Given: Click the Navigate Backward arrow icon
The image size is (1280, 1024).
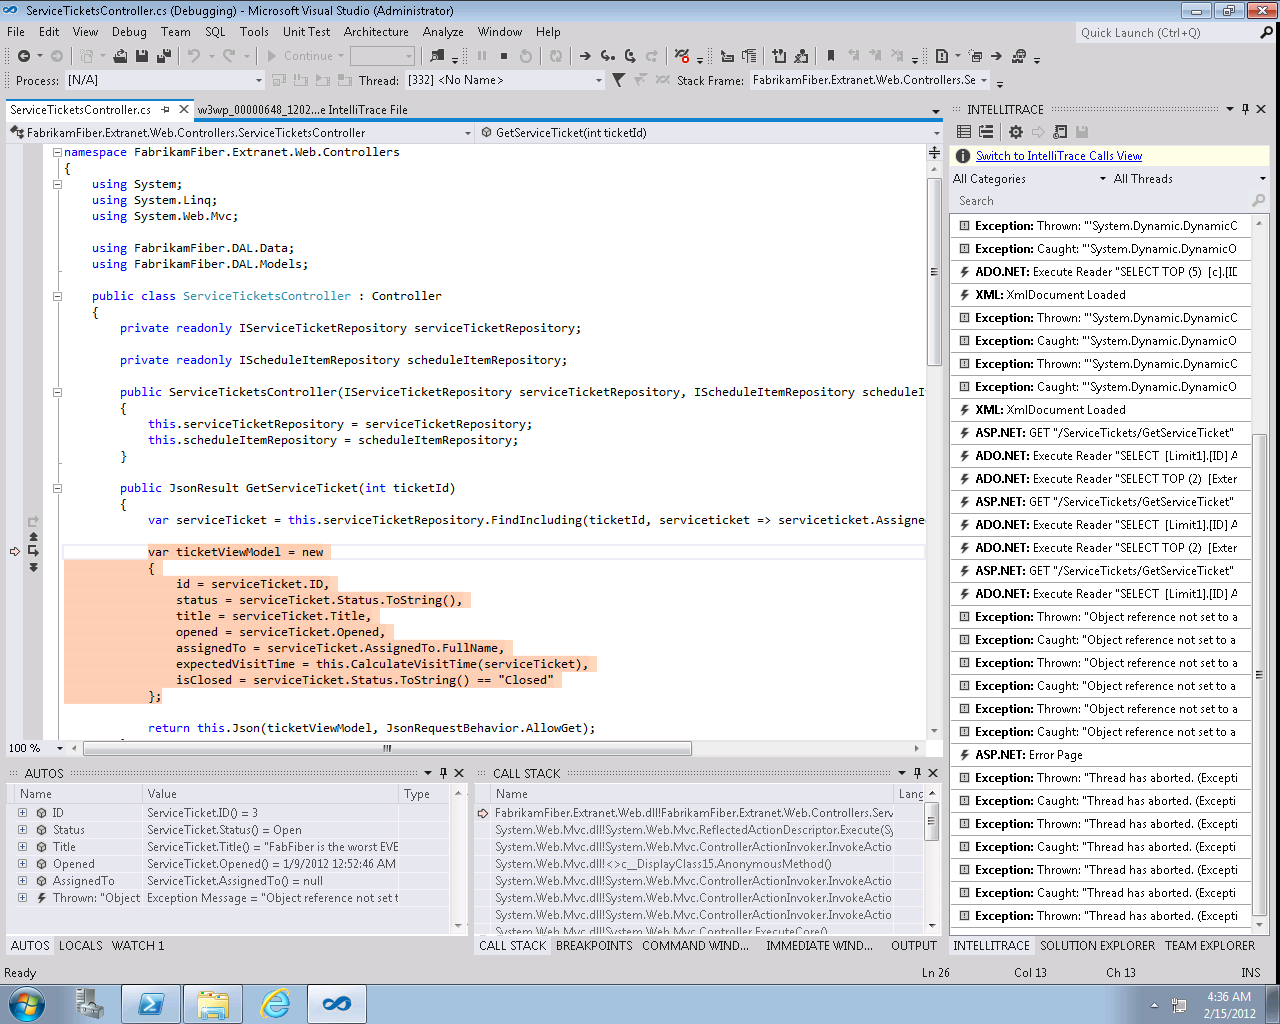Looking at the screenshot, I should (23, 56).
